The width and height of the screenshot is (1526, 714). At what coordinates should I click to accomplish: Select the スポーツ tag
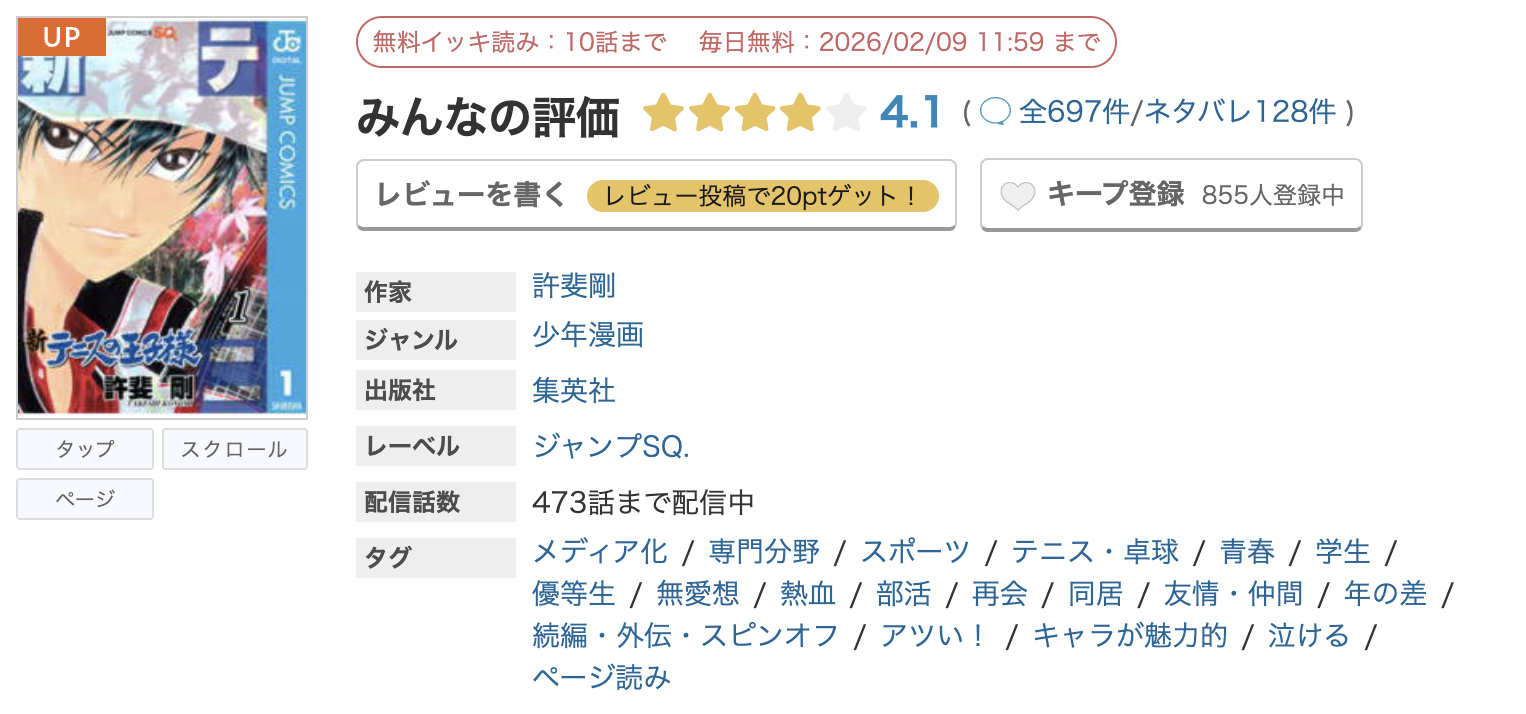[913, 551]
